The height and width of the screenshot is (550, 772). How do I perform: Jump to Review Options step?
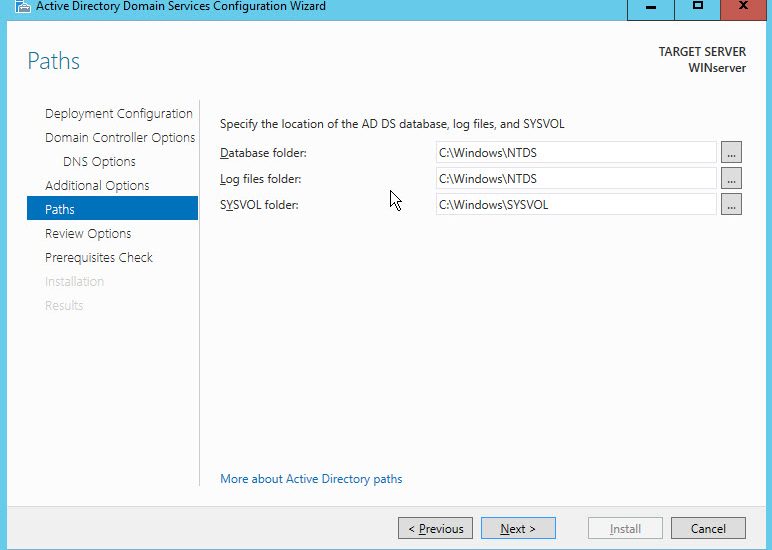88,233
